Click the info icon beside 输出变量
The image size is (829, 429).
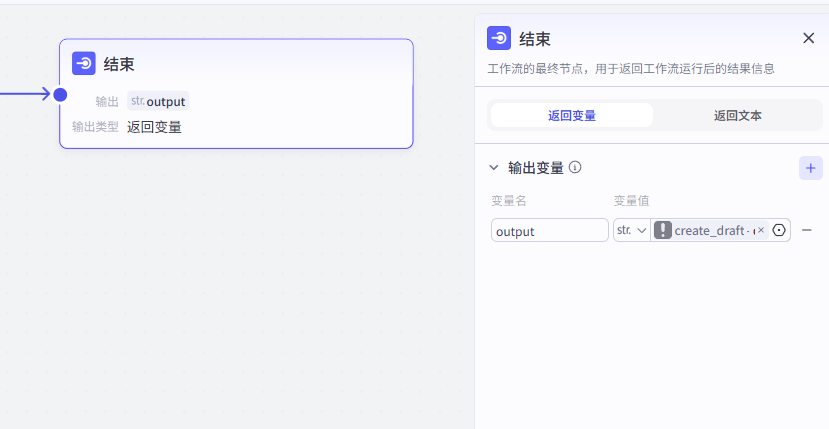[x=576, y=168]
